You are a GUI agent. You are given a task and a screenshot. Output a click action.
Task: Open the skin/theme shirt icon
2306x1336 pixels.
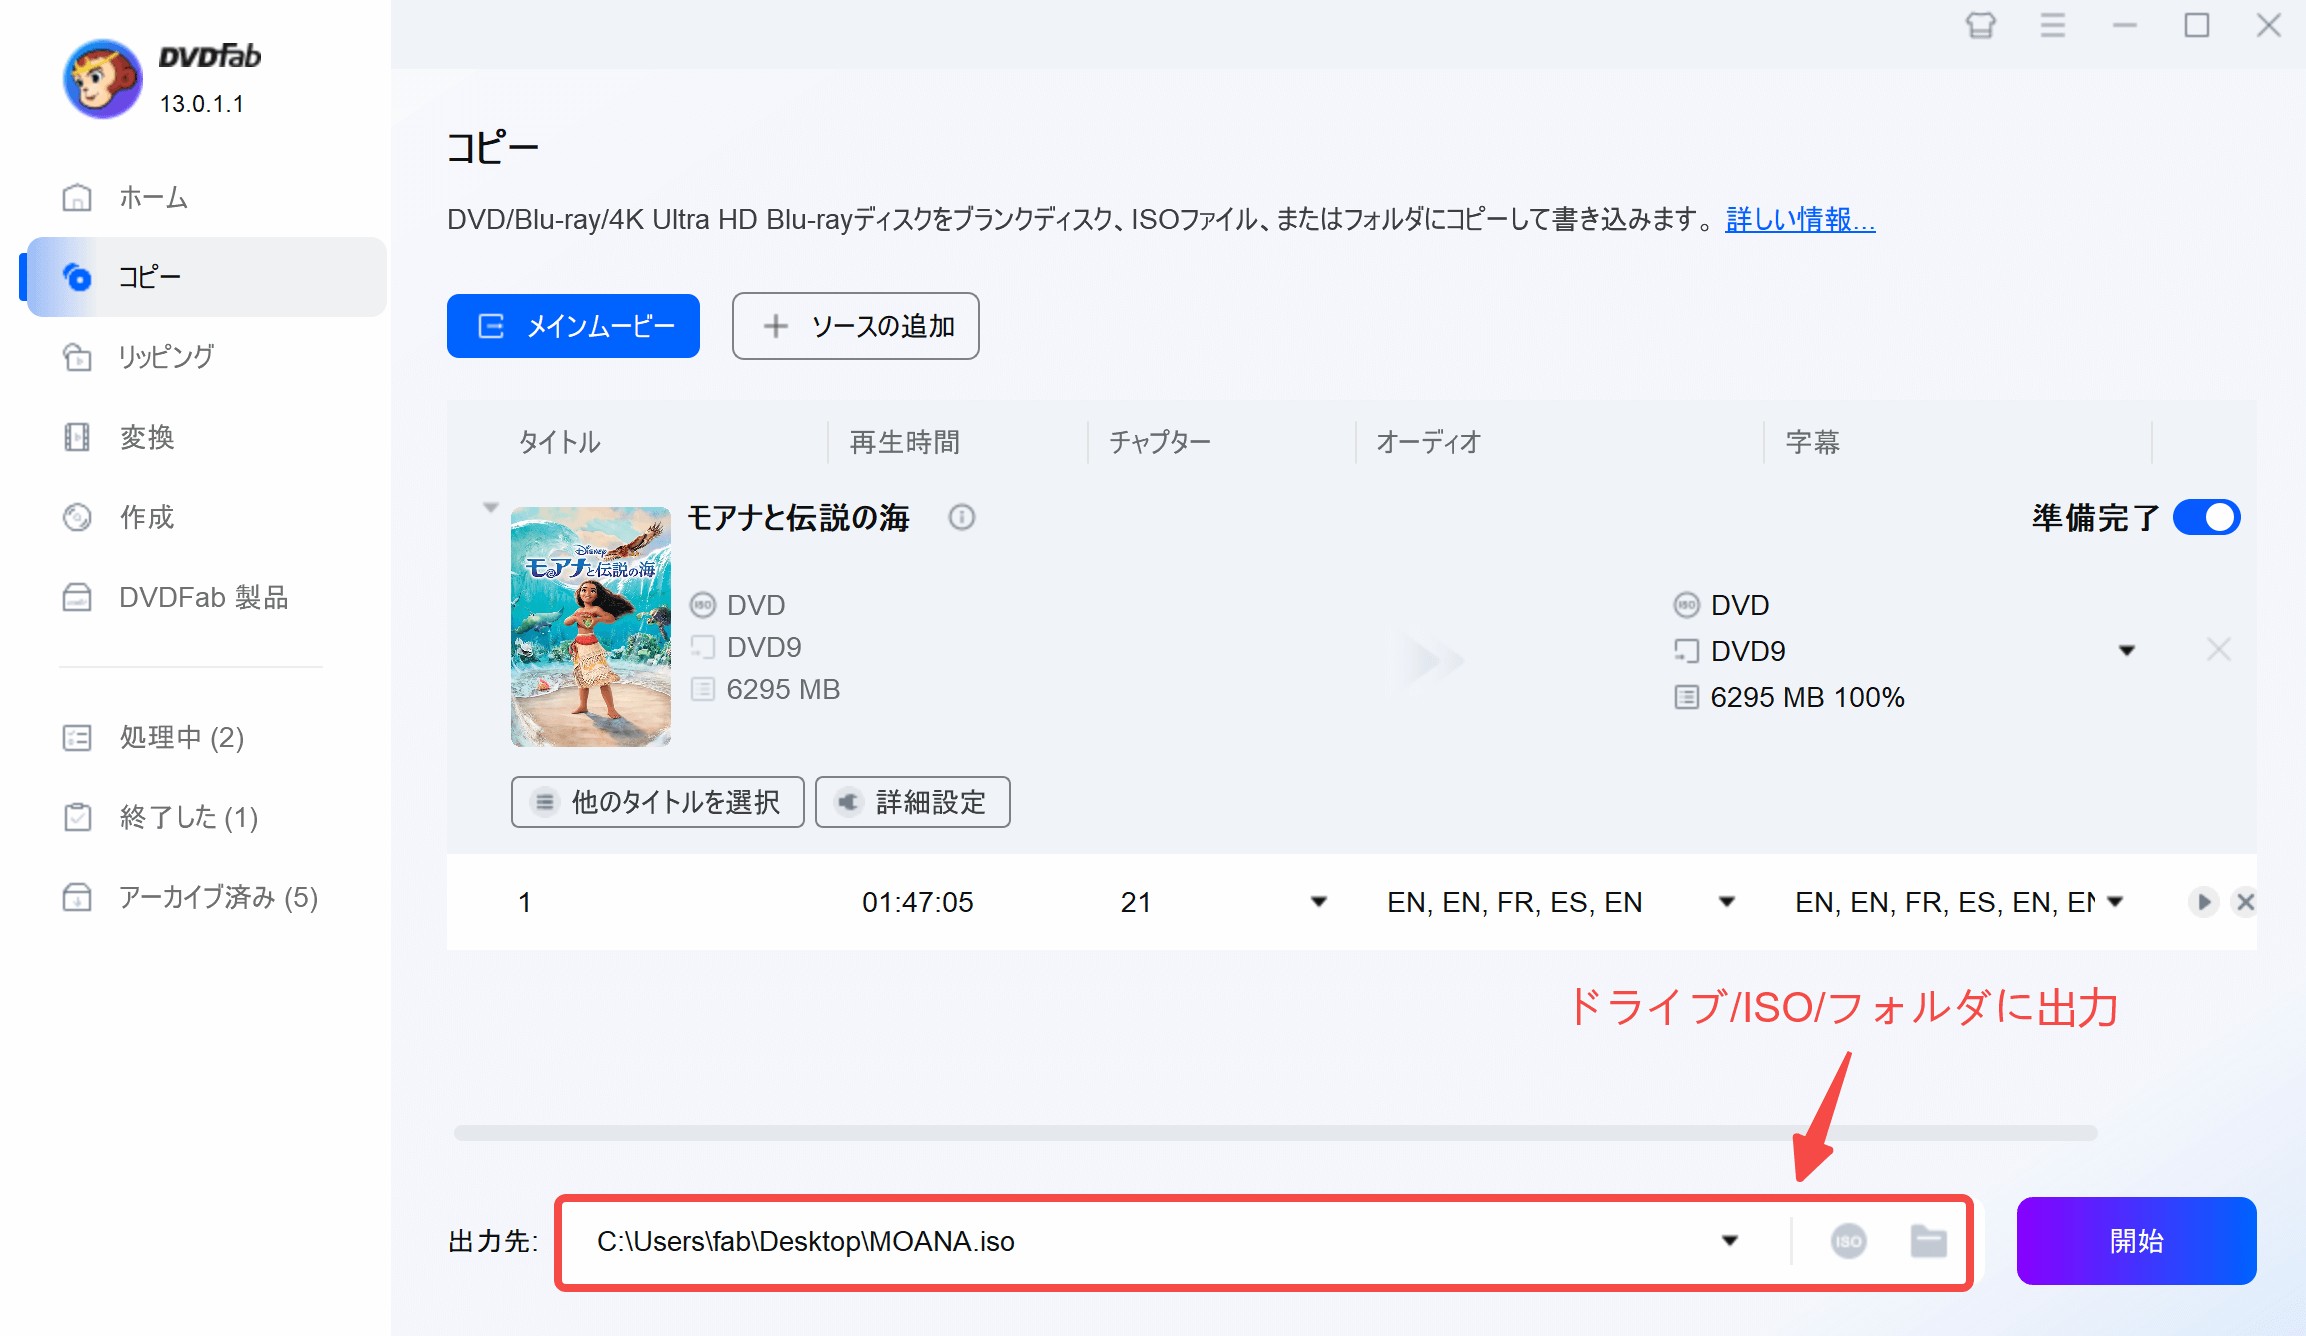(1980, 25)
